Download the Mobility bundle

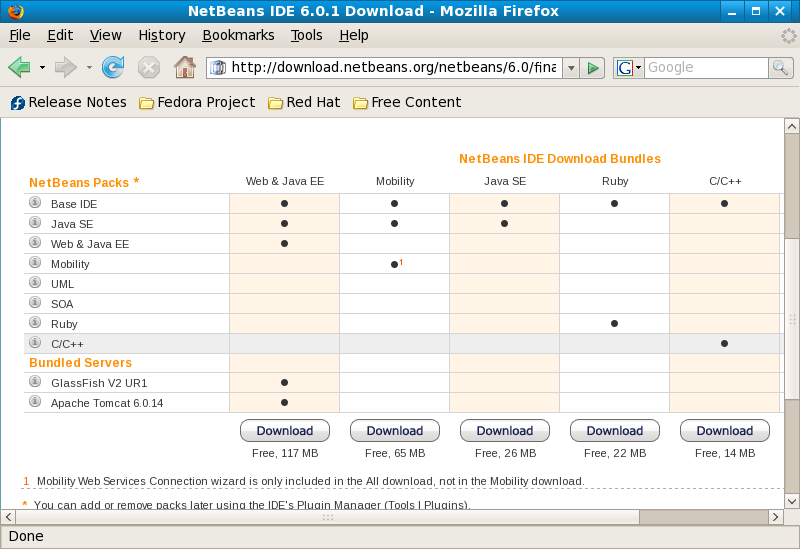tap(395, 431)
